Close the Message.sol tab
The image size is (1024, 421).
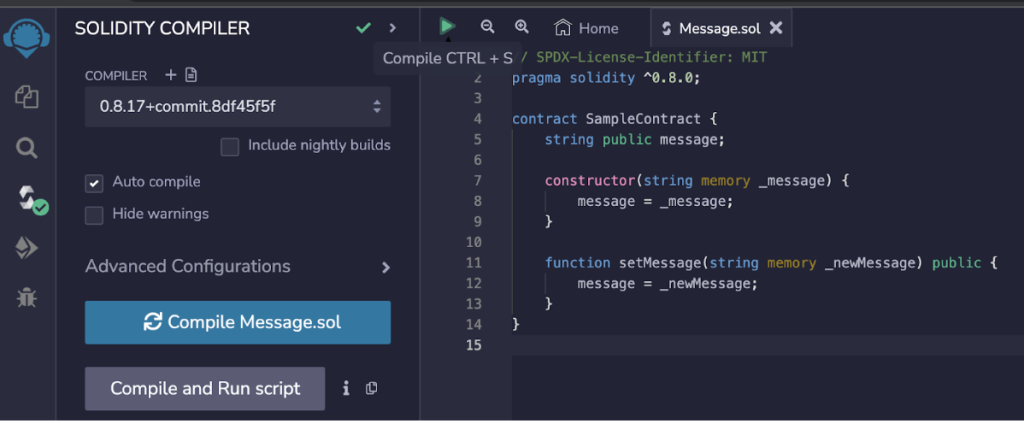click(776, 28)
